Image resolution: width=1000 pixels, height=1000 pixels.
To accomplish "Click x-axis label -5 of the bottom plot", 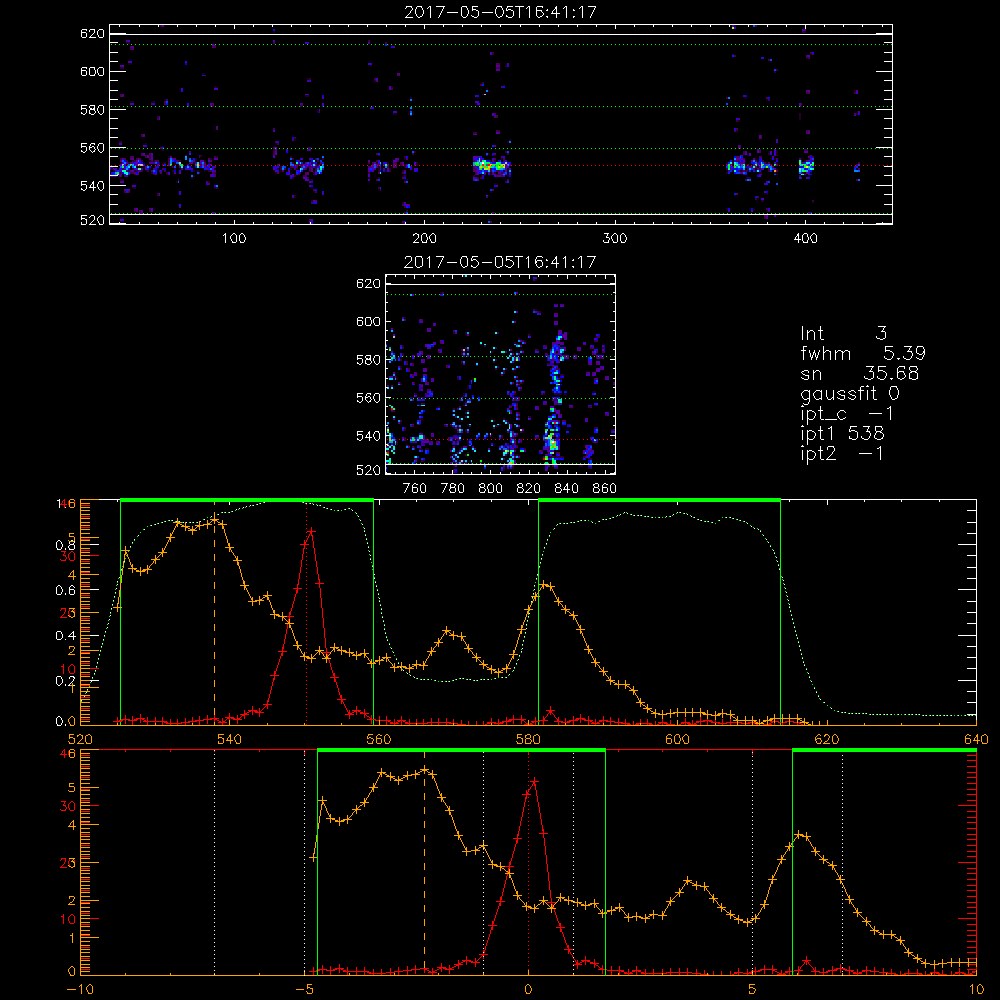I will pos(304,990).
